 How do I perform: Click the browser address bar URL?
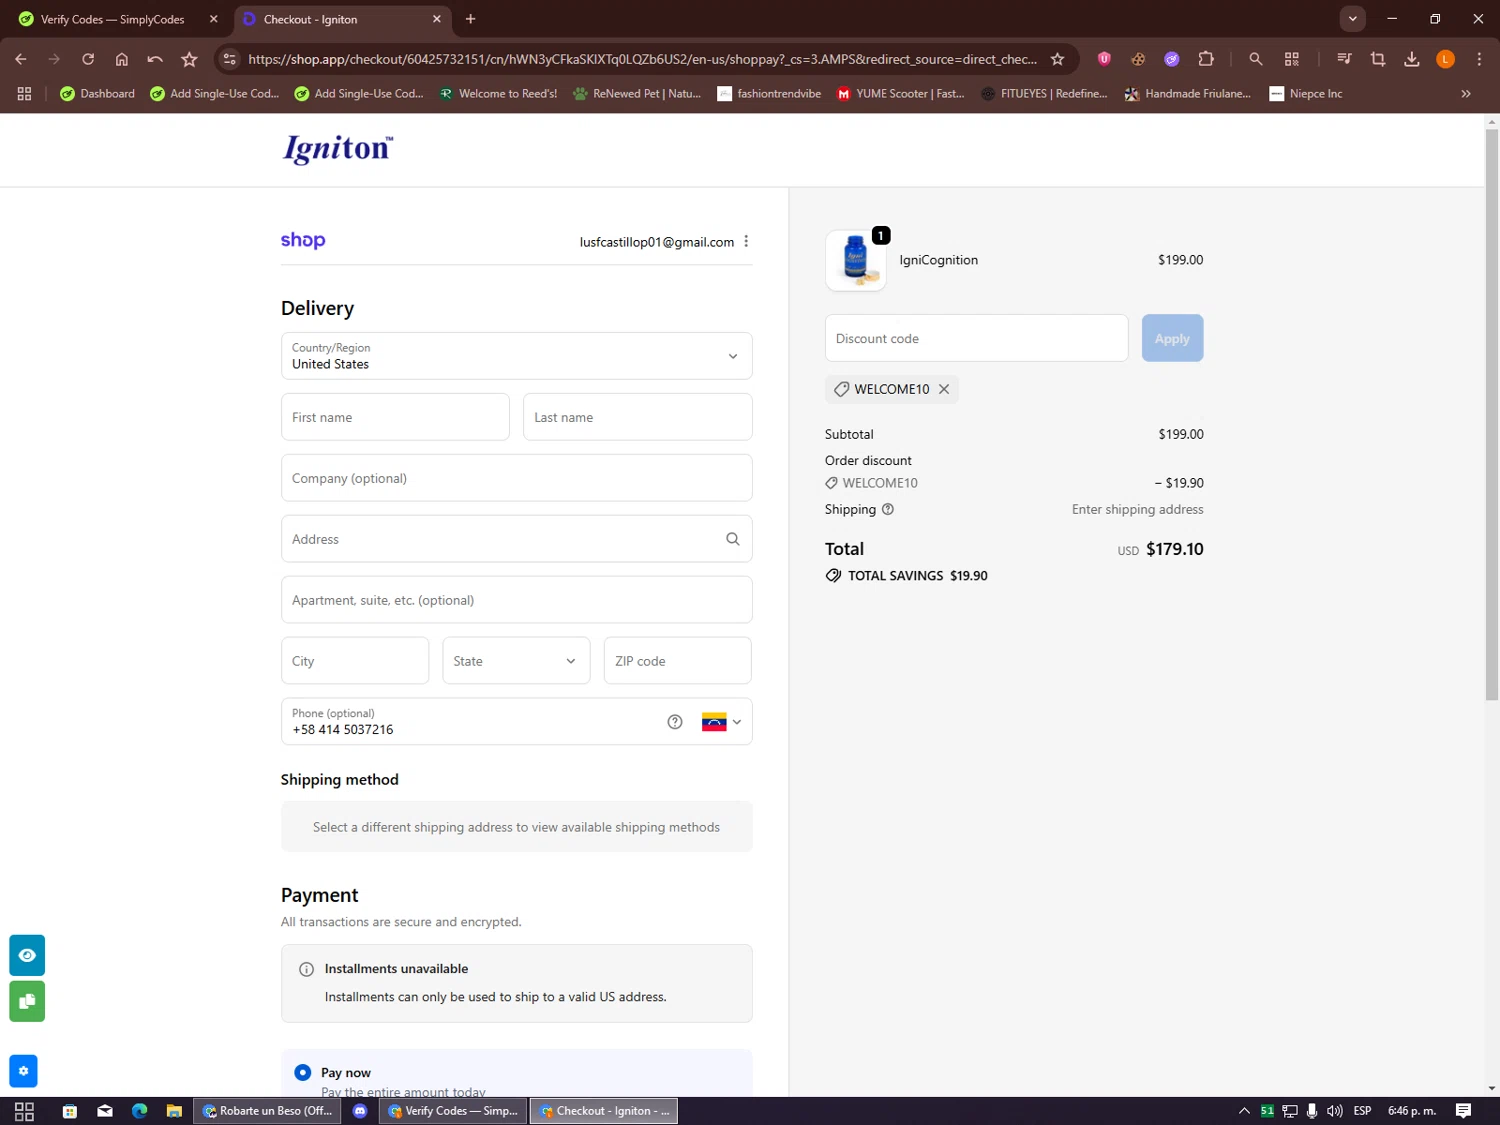pyautogui.click(x=642, y=59)
